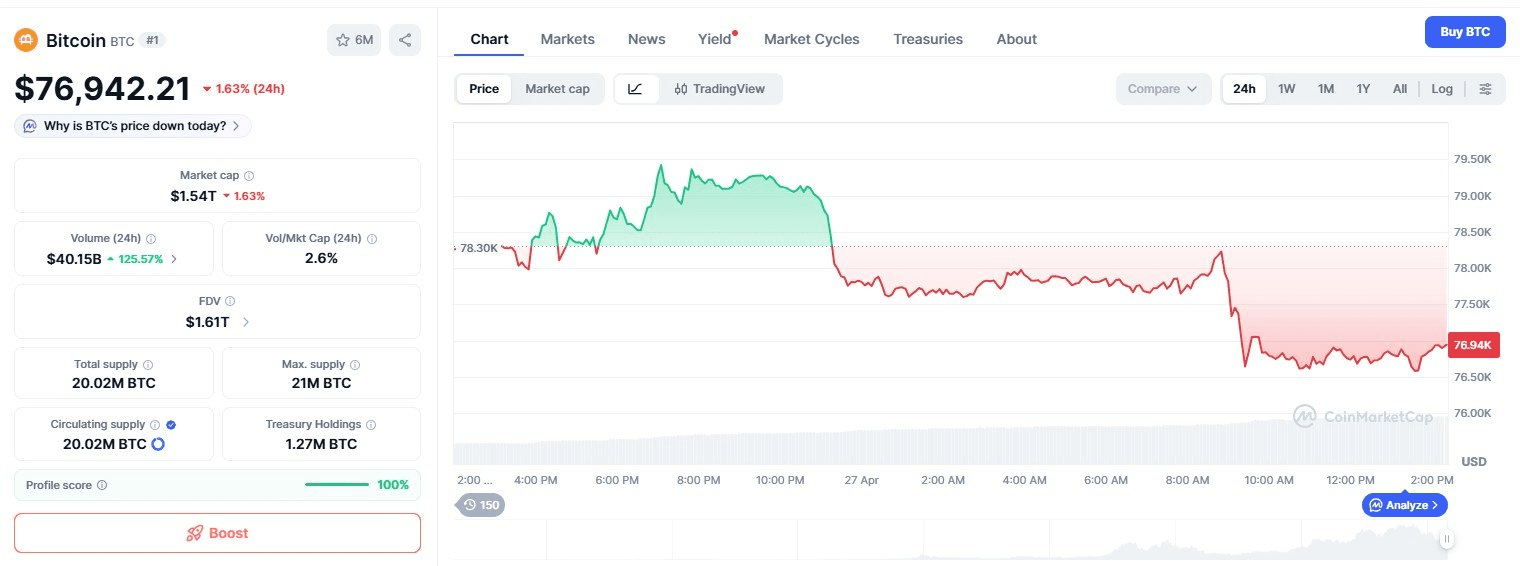Switch chart to Market cap view

click(557, 89)
